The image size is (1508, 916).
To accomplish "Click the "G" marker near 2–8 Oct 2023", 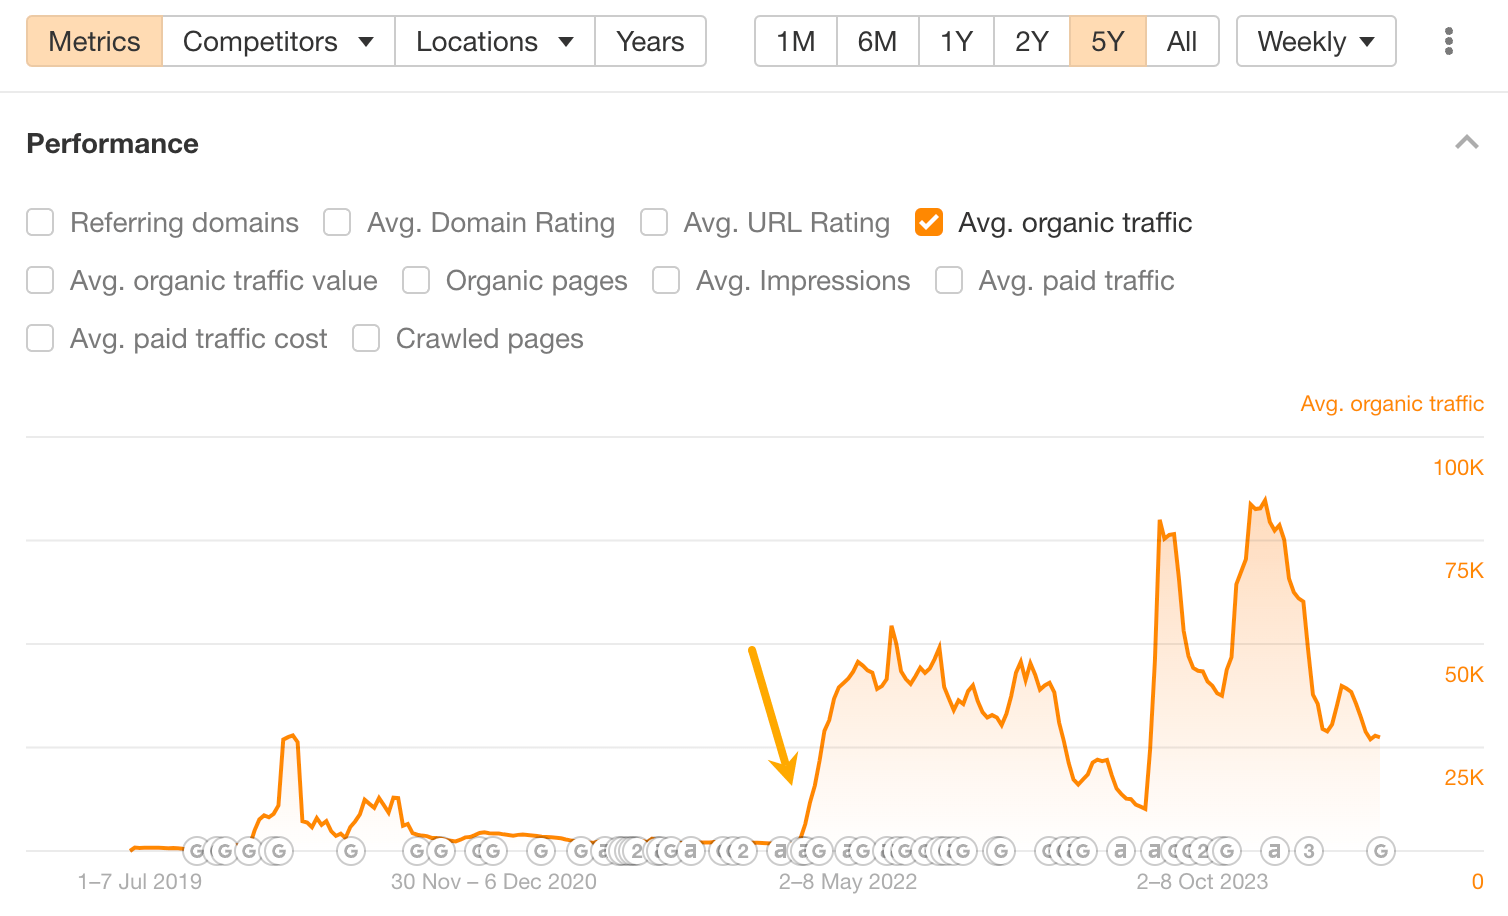I will pyautogui.click(x=1226, y=851).
